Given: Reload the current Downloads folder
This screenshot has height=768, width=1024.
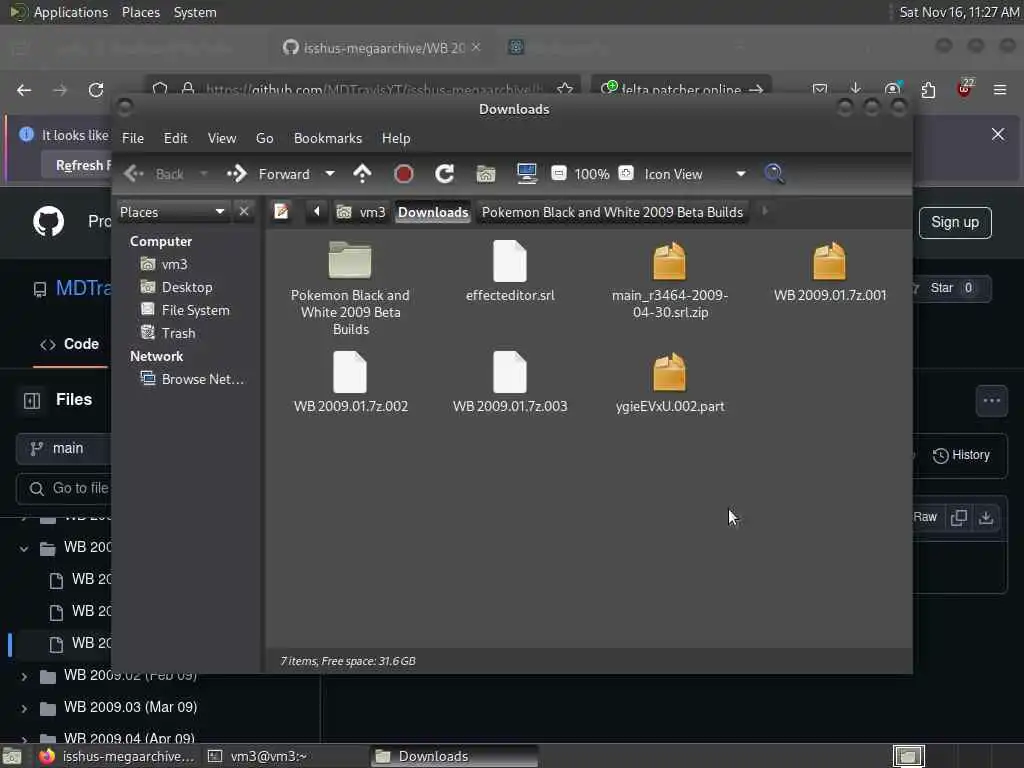Looking at the screenshot, I should 445,174.
